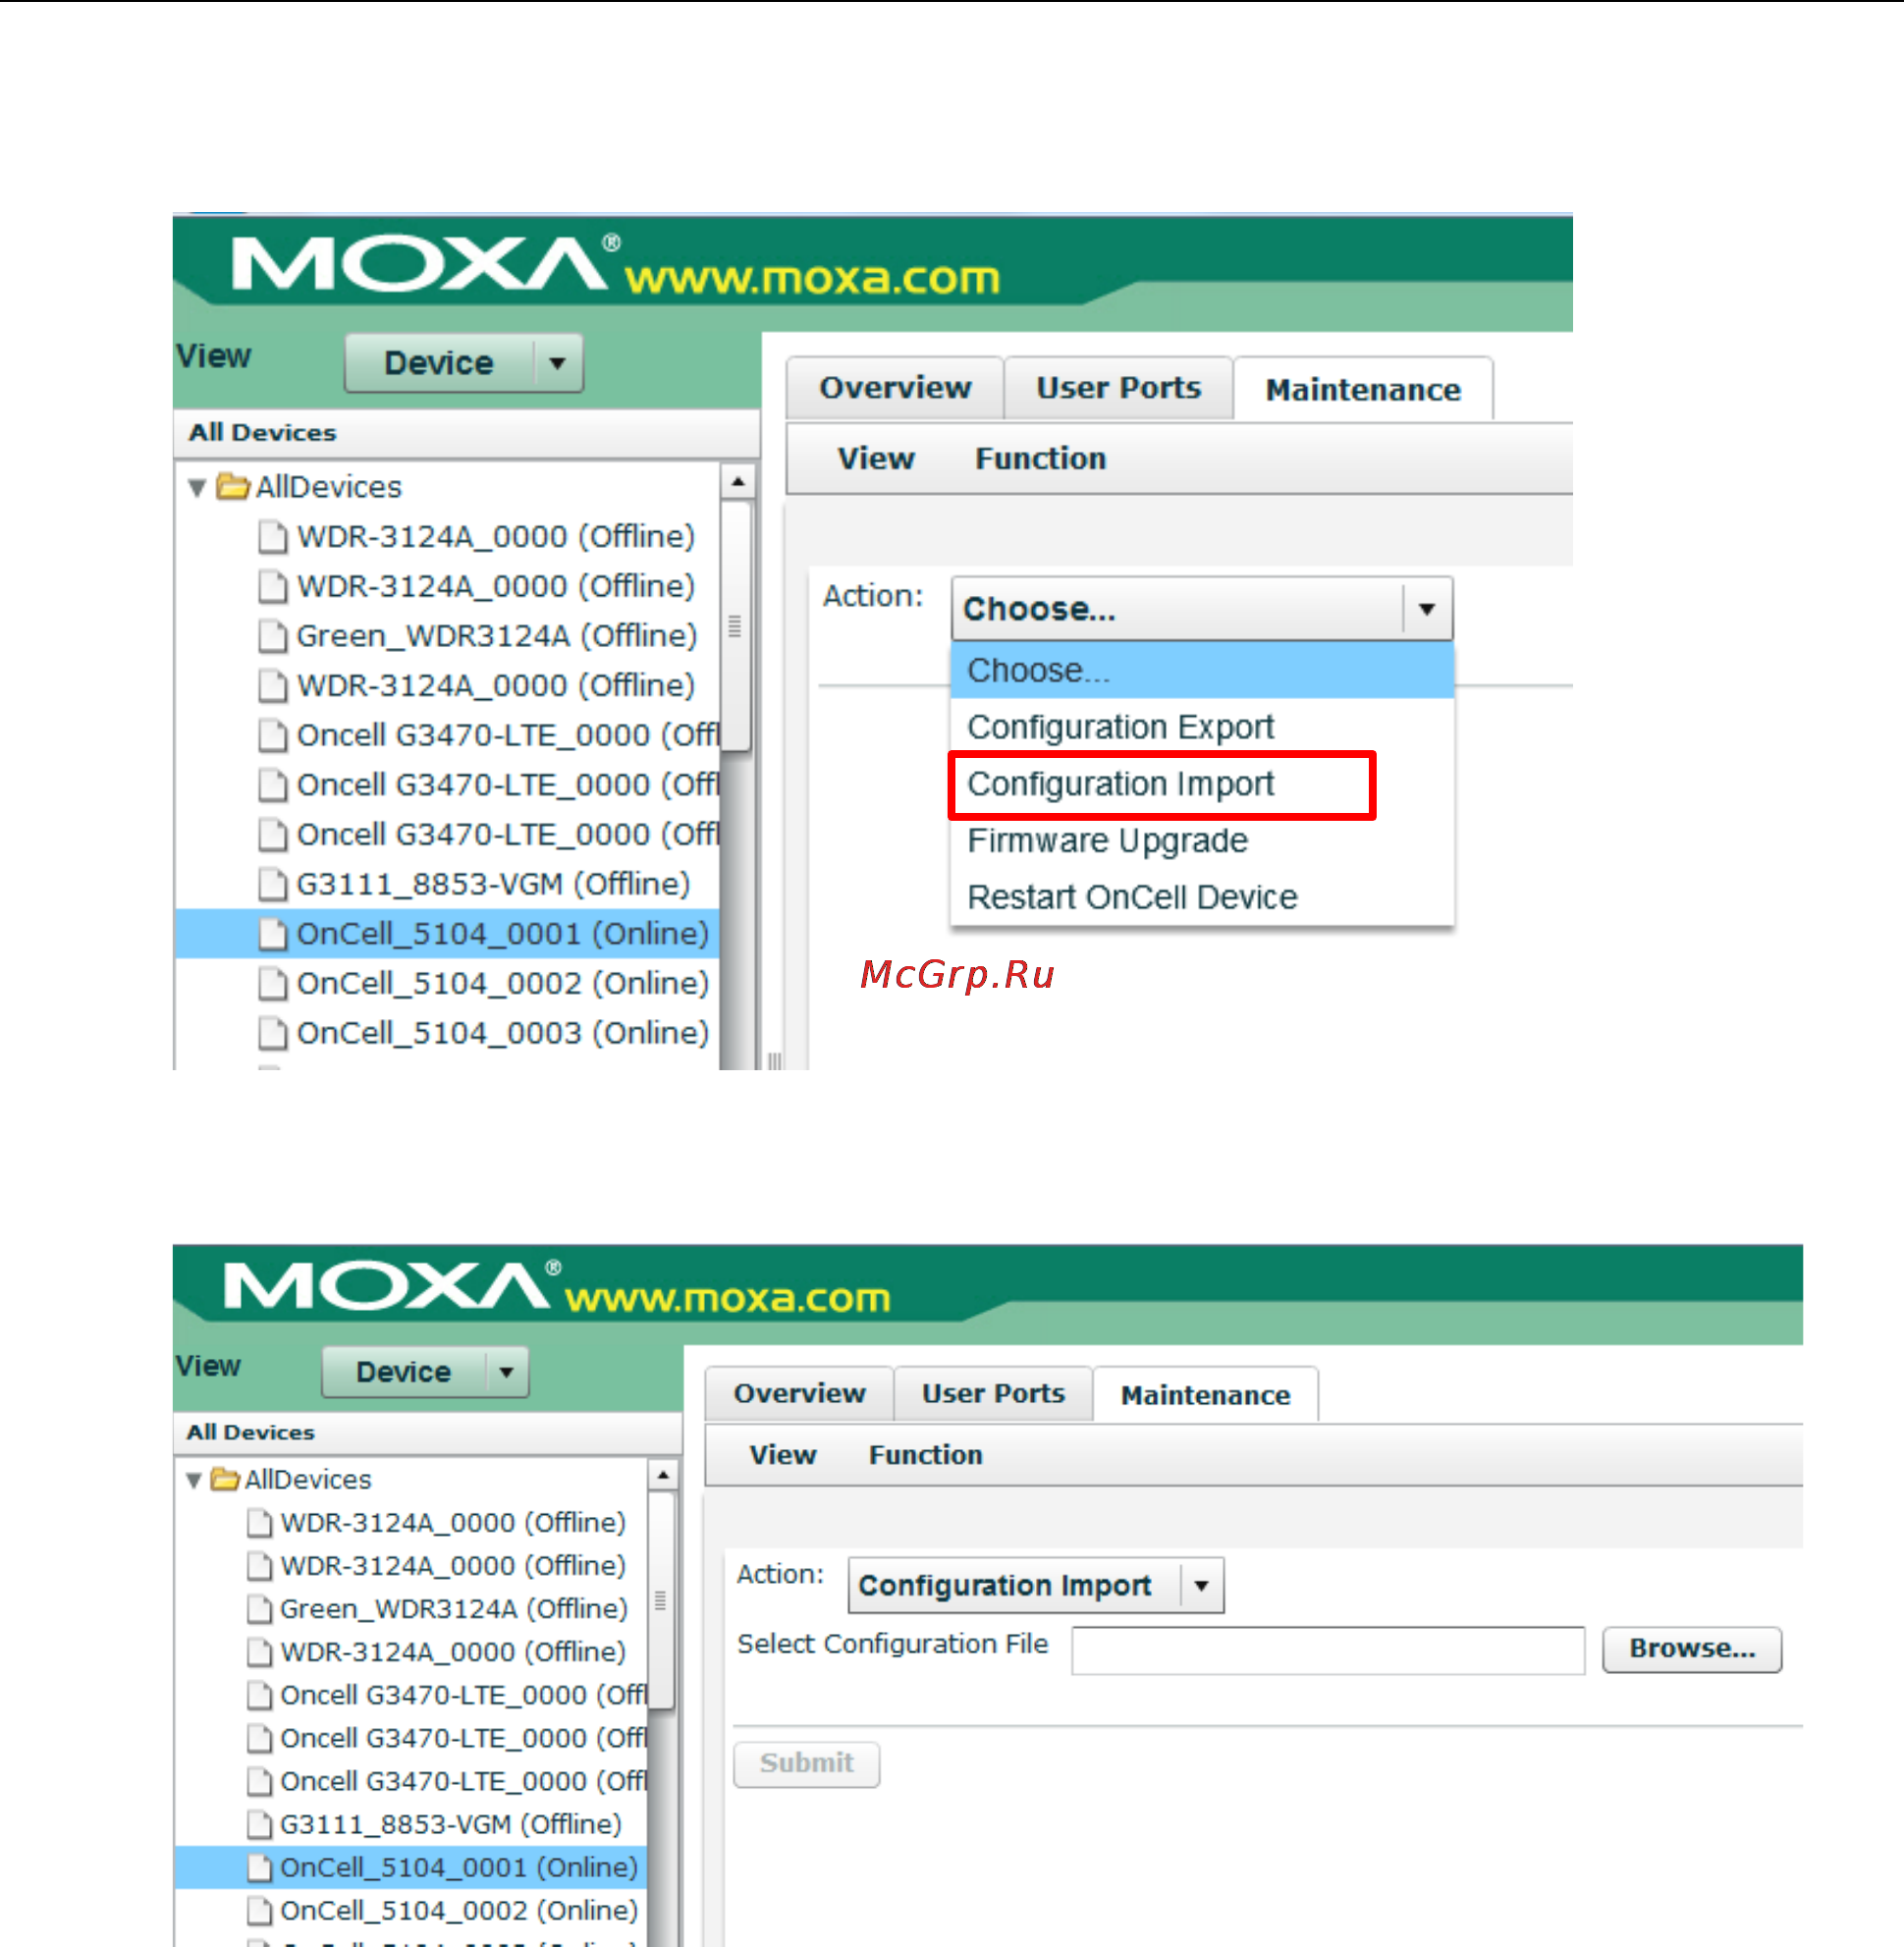
Task: Click the document icon beside bottom G3111_8853-VGM
Action: pos(259,1825)
